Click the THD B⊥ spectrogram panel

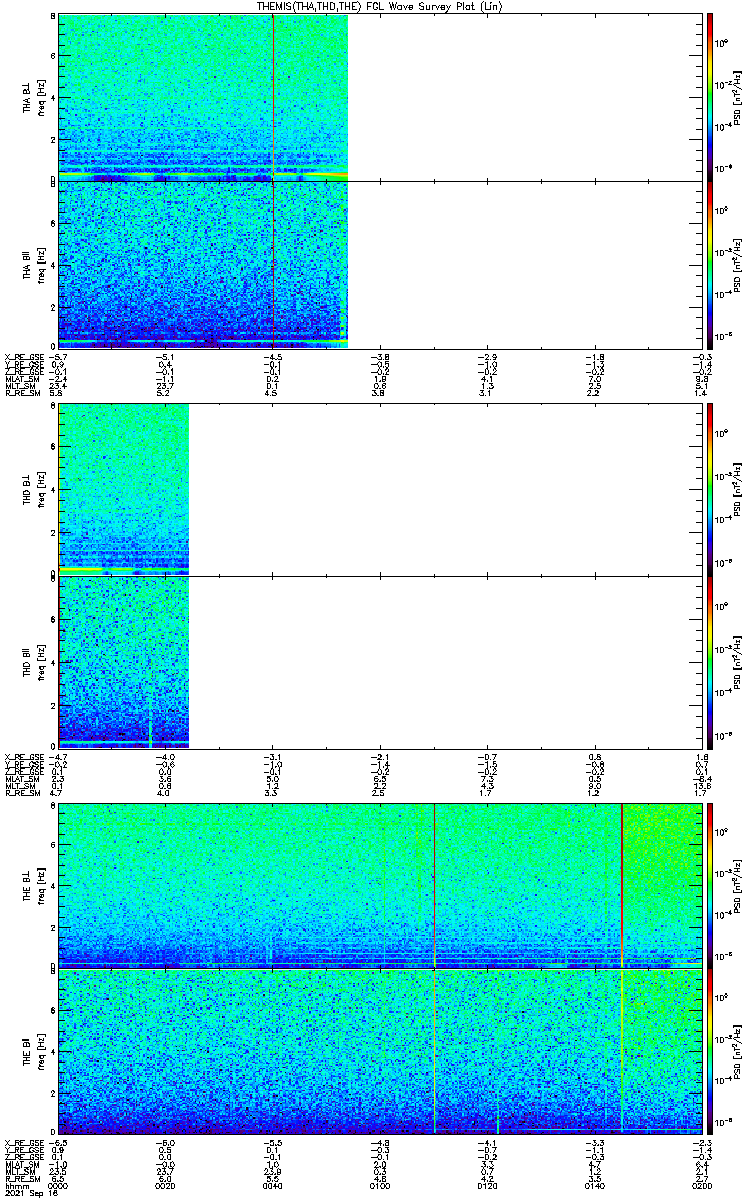pos(380,489)
